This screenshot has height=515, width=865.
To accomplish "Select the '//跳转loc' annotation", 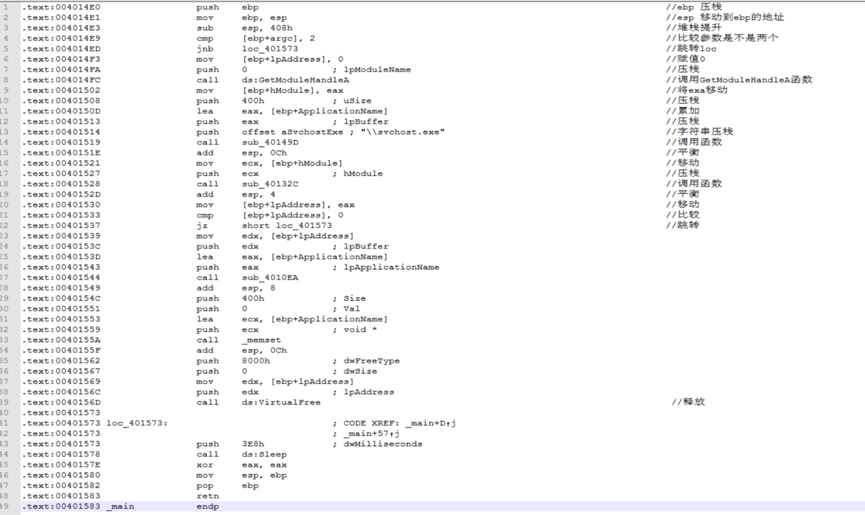I will click(691, 49).
